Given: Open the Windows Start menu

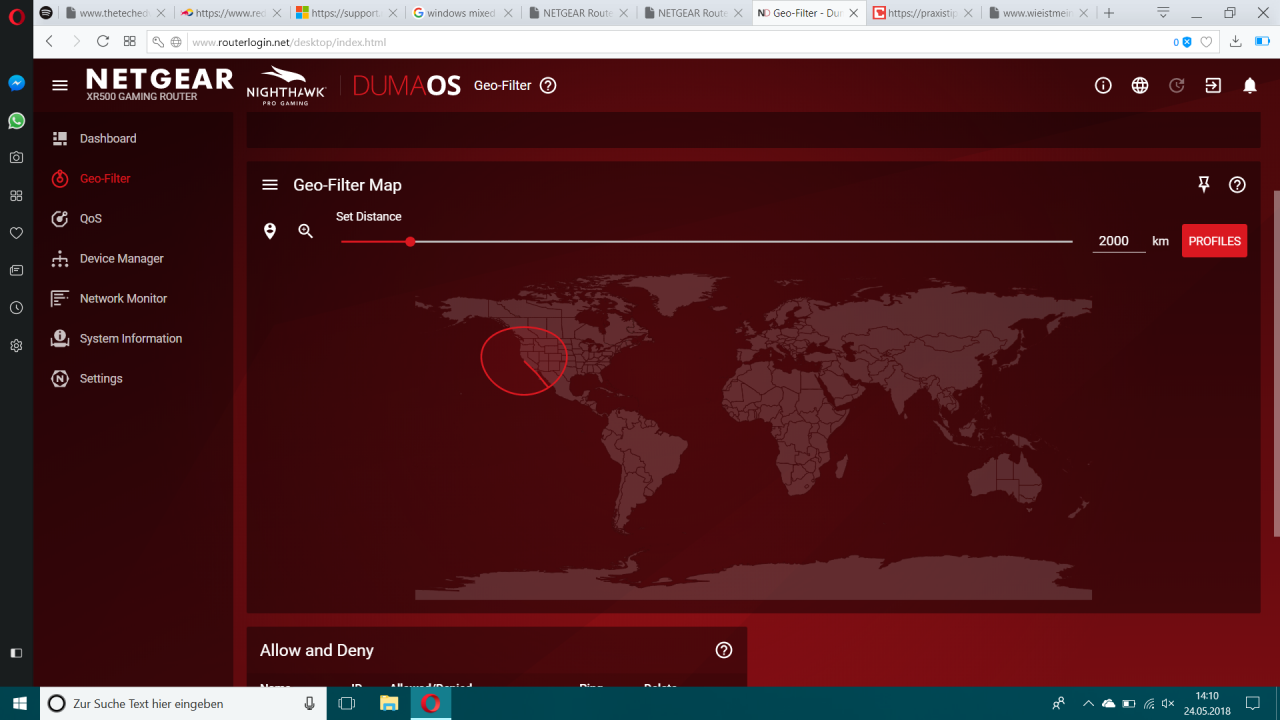Looking at the screenshot, I should click(x=19, y=703).
